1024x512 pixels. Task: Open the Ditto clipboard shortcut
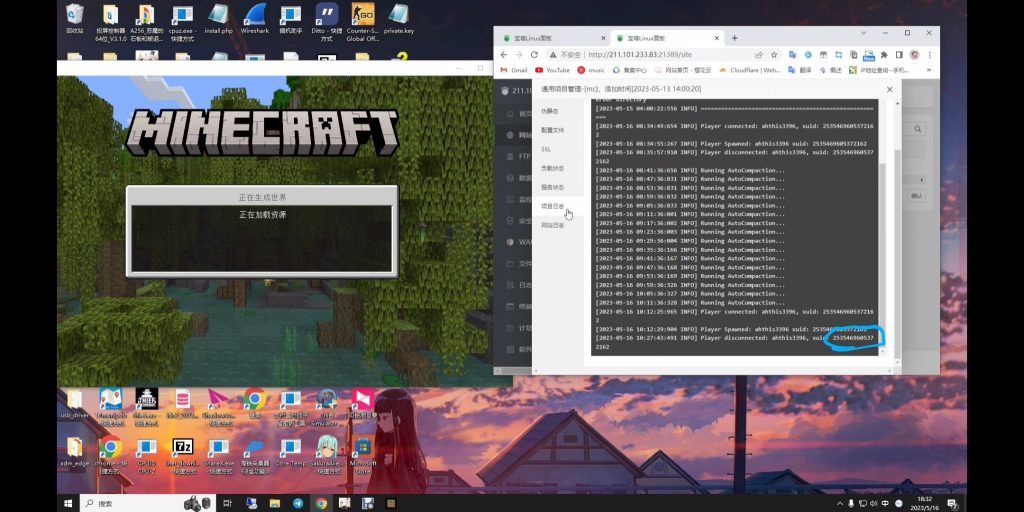(326, 17)
